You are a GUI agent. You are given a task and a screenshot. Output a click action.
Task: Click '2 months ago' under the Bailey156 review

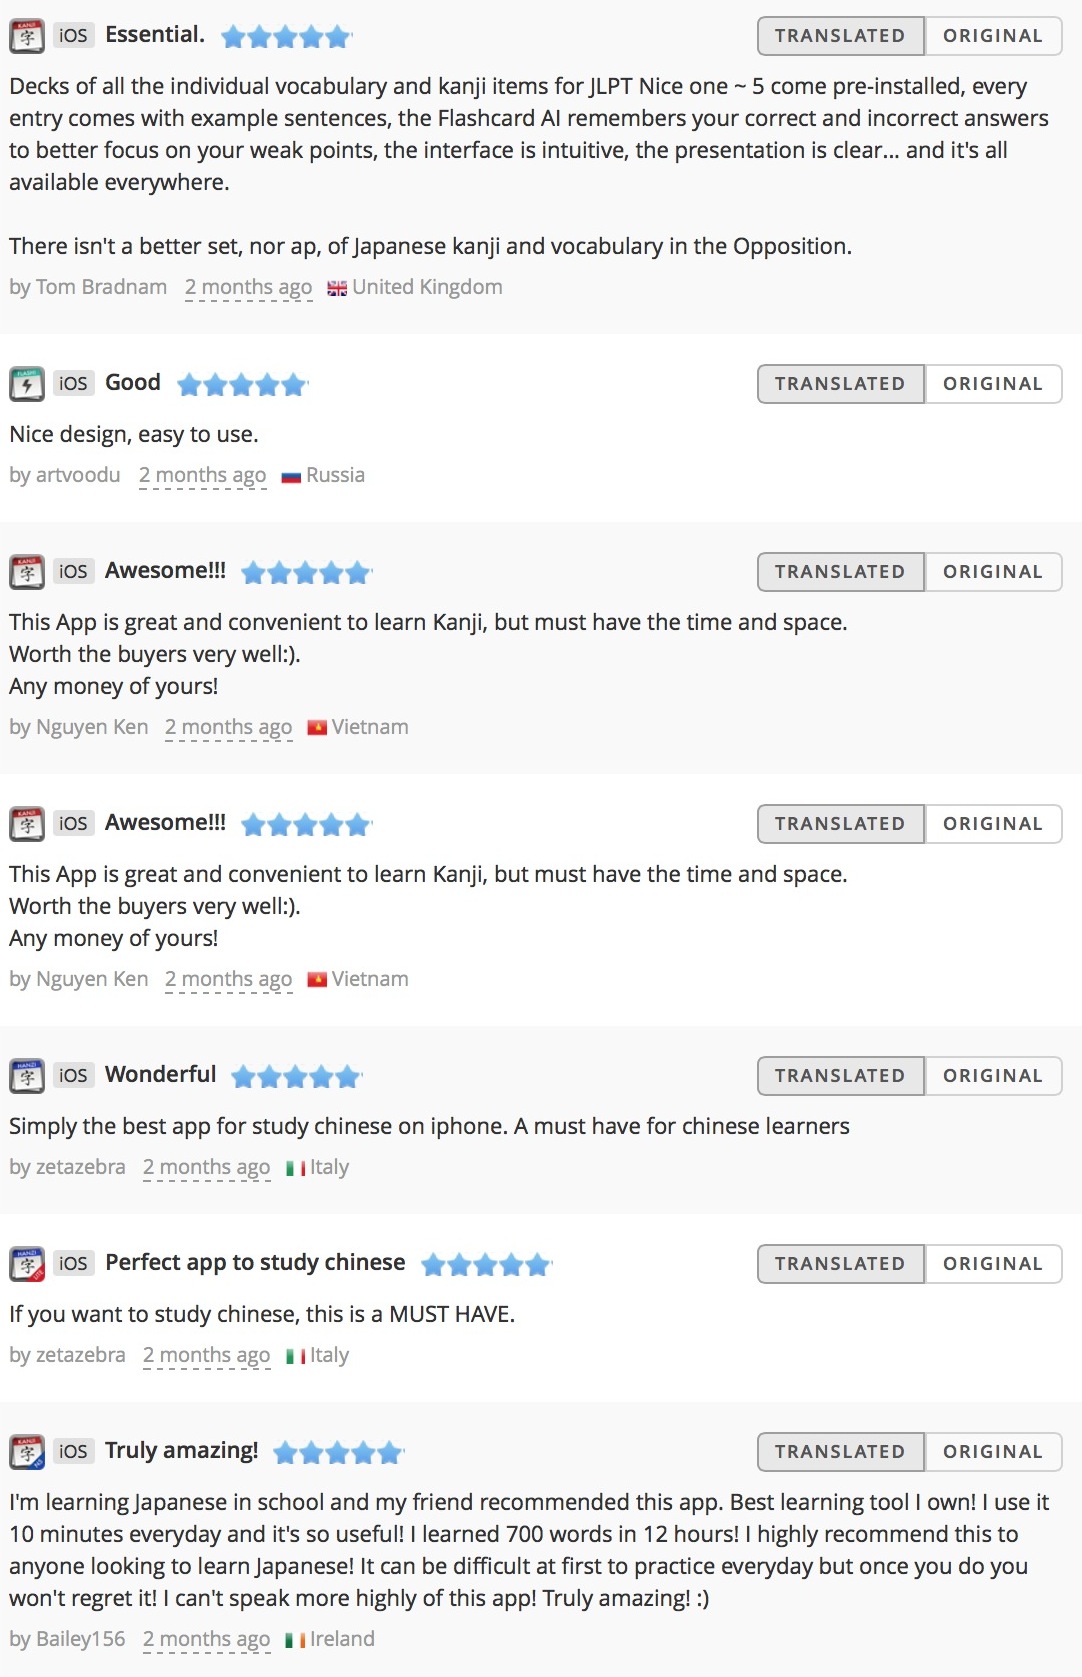(206, 1640)
